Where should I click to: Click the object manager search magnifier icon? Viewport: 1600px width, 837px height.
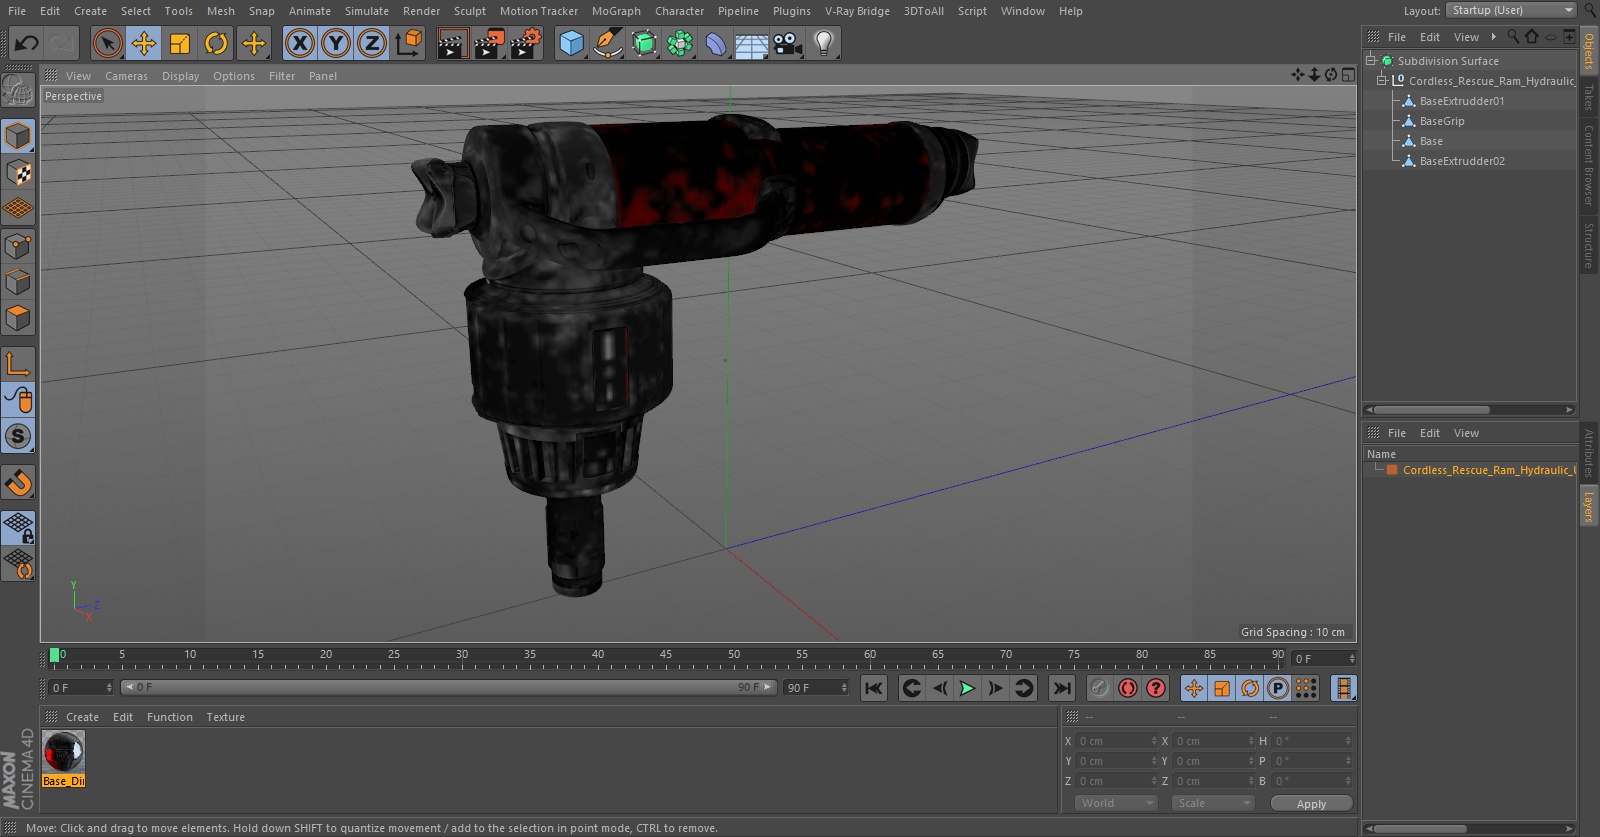coord(1513,37)
